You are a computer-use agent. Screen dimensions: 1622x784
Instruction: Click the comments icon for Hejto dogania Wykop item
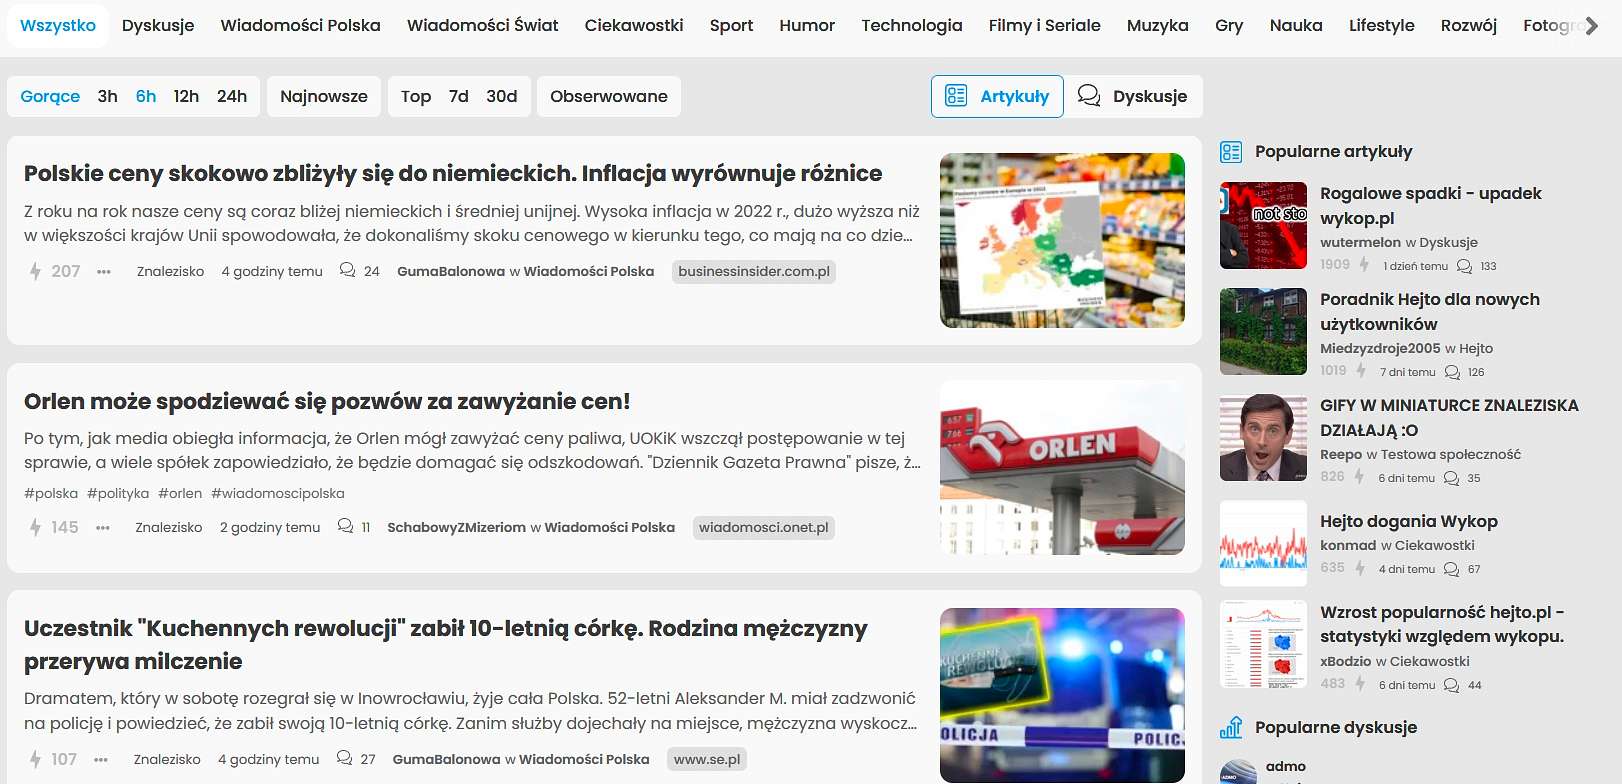coord(1452,569)
